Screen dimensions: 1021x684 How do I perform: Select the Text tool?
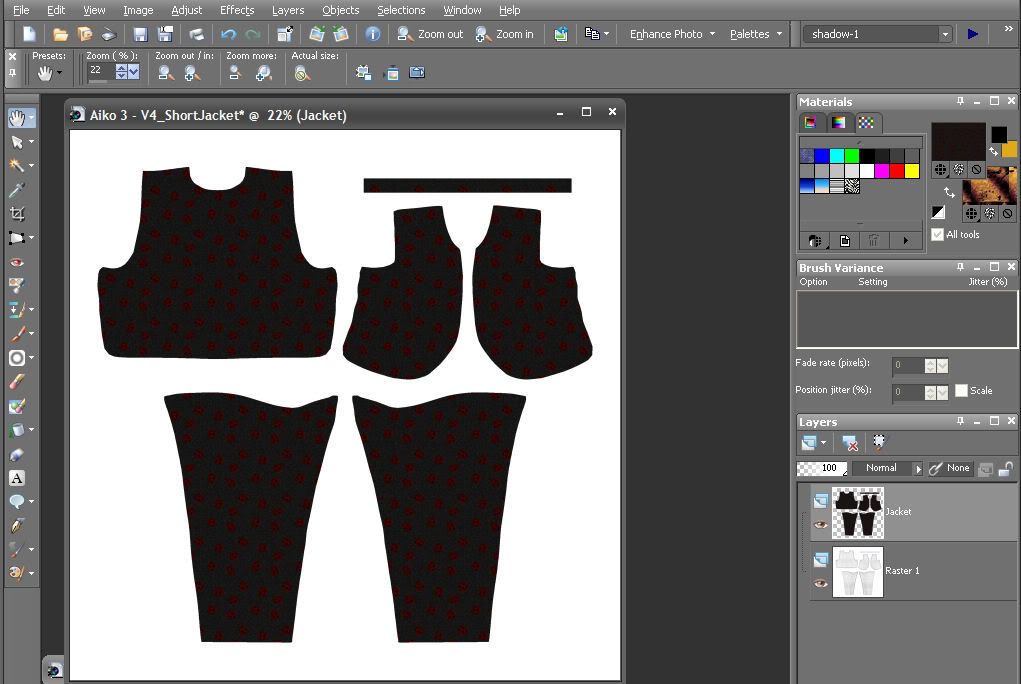pos(17,478)
